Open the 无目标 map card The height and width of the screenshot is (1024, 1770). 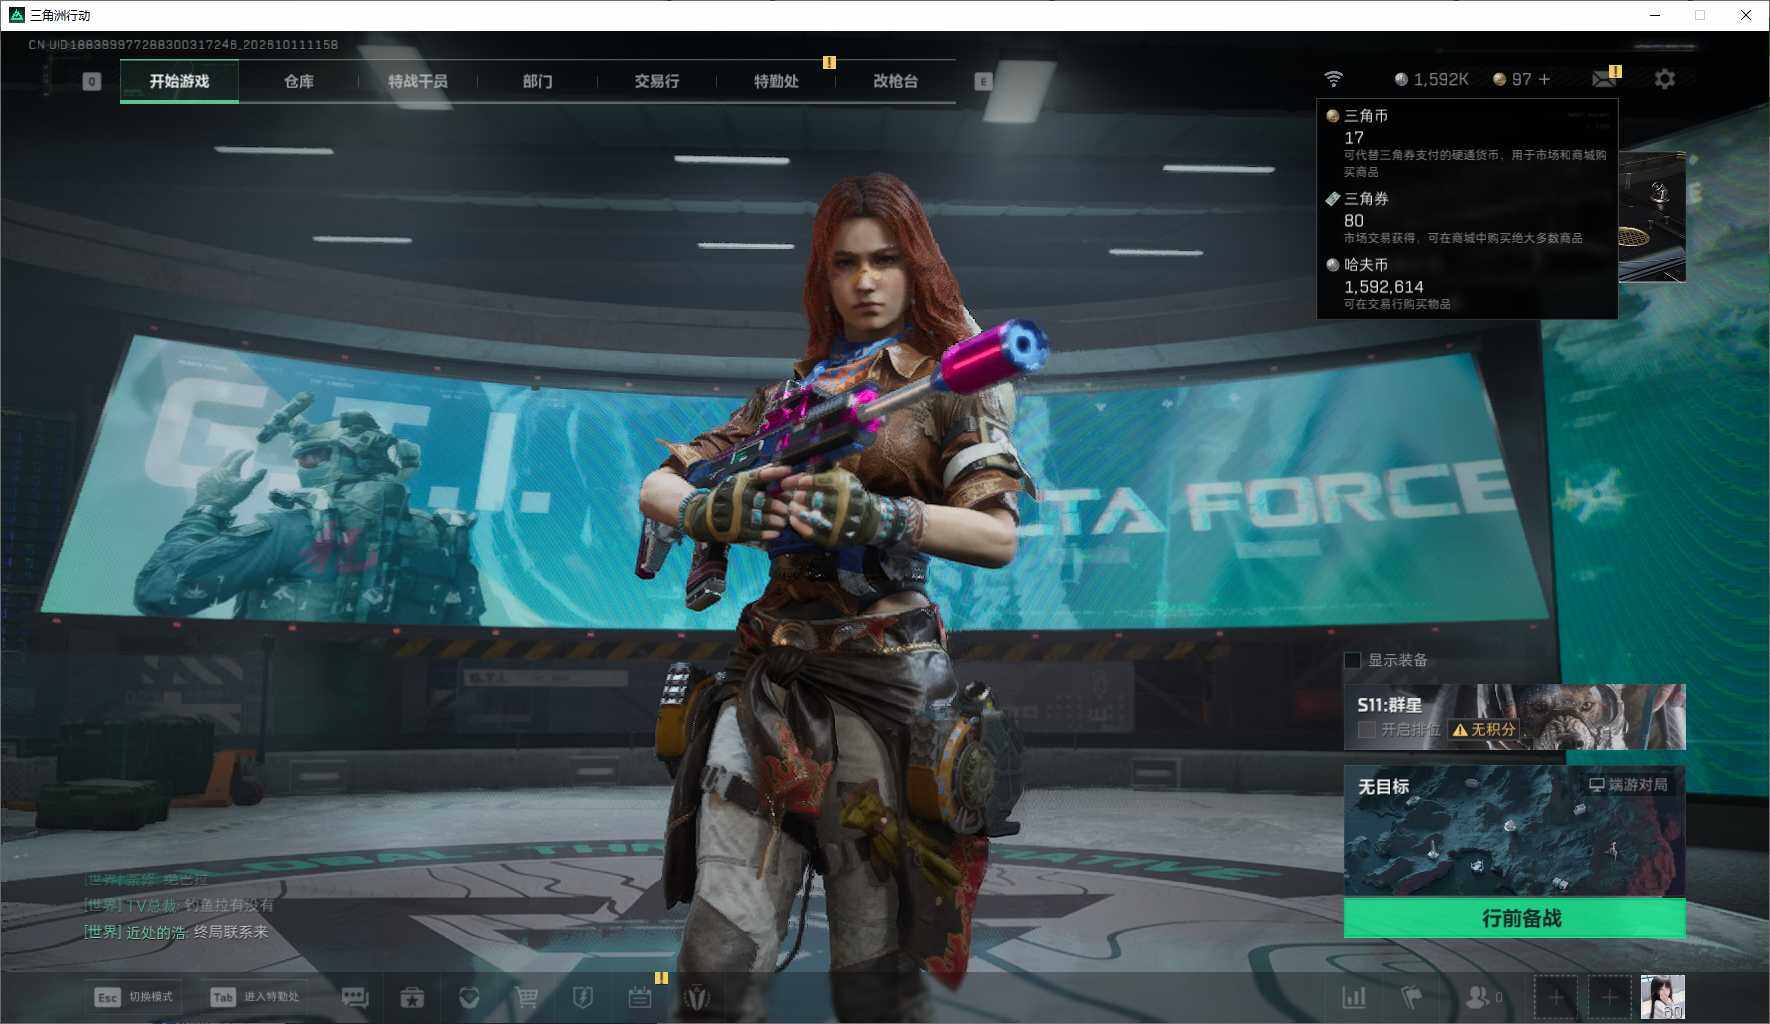click(1514, 831)
